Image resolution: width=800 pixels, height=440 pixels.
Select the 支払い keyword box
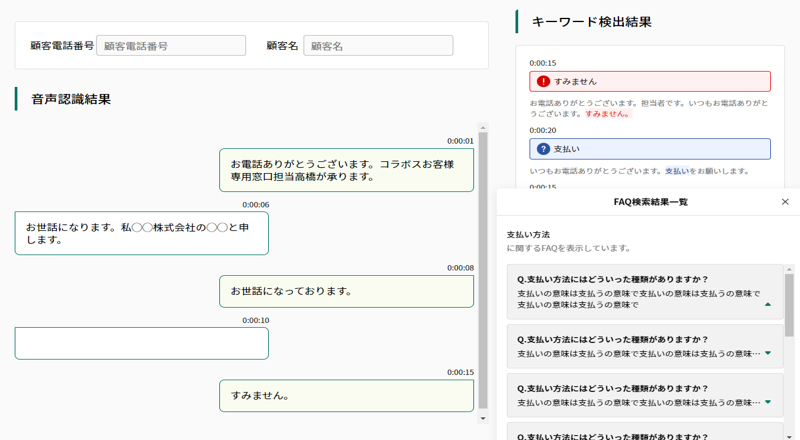pos(650,149)
